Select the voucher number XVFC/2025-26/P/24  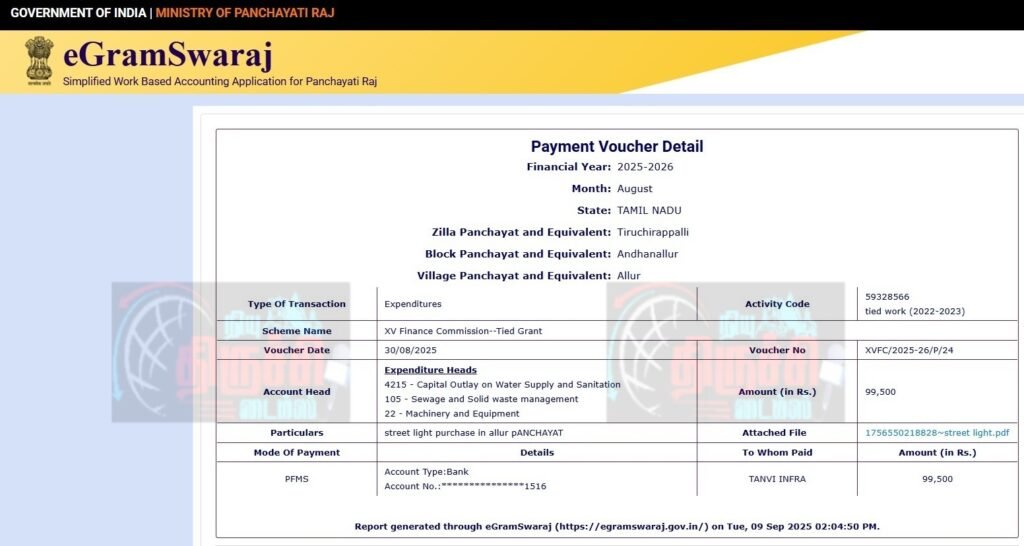pyautogui.click(x=908, y=351)
